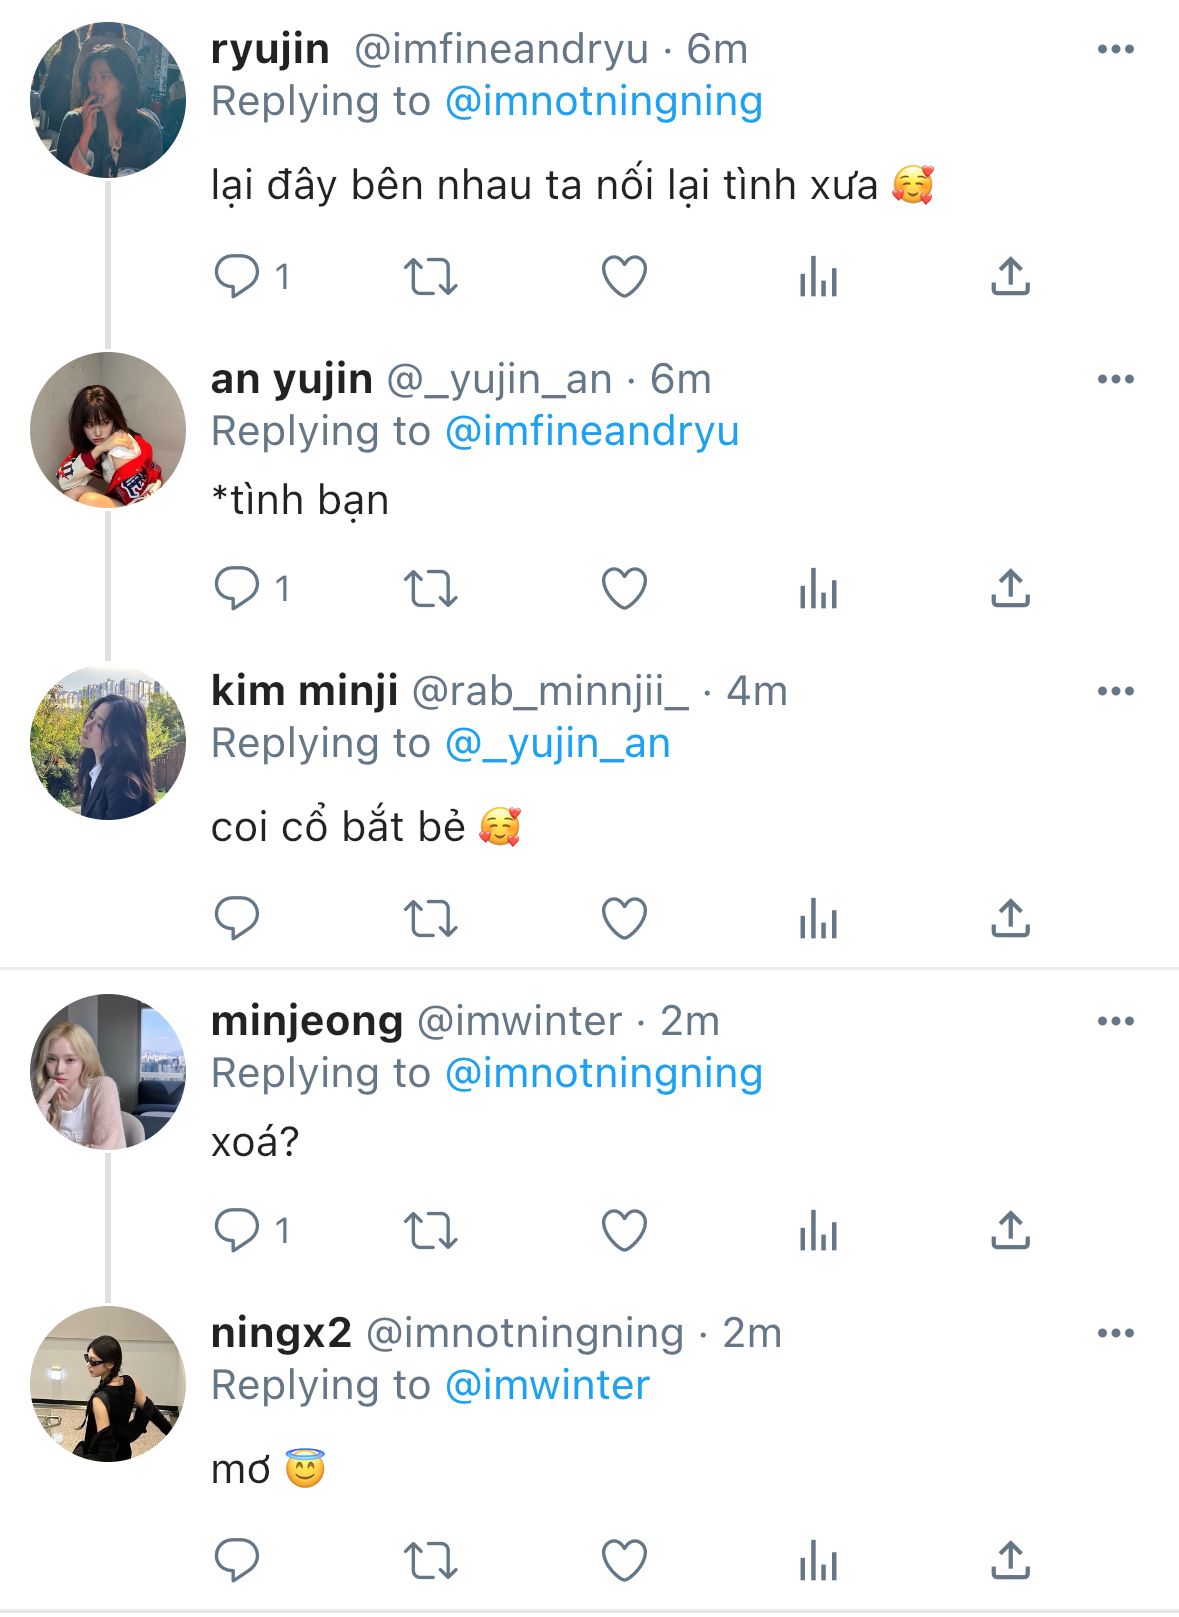Retweet an yujin's '*tình bạn' tweet
Image resolution: width=1179 pixels, height=1617 pixels.
430,589
